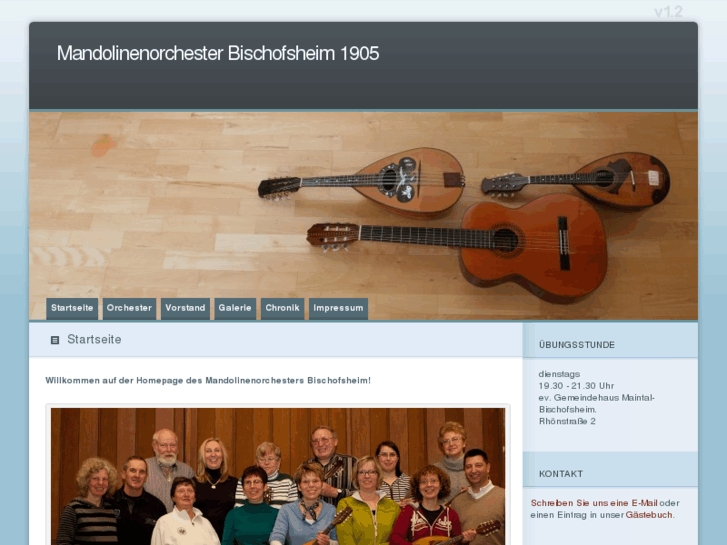Image resolution: width=727 pixels, height=545 pixels.
Task: Select the Chronik tab
Action: click(282, 308)
